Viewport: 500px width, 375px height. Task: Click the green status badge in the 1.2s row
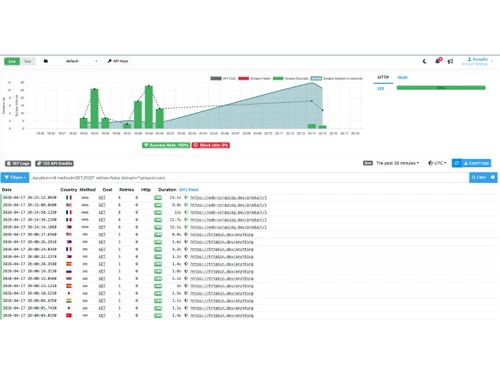[158, 249]
